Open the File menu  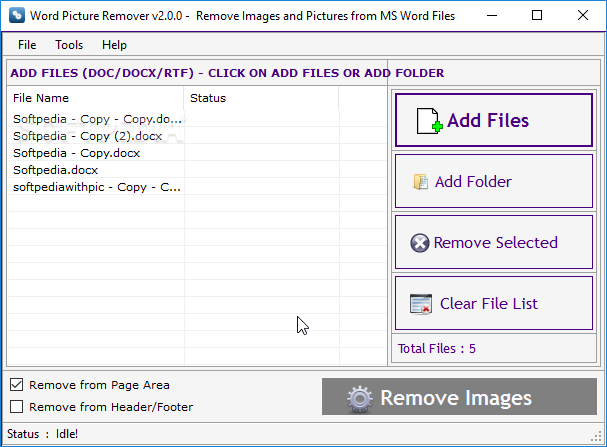click(x=27, y=45)
